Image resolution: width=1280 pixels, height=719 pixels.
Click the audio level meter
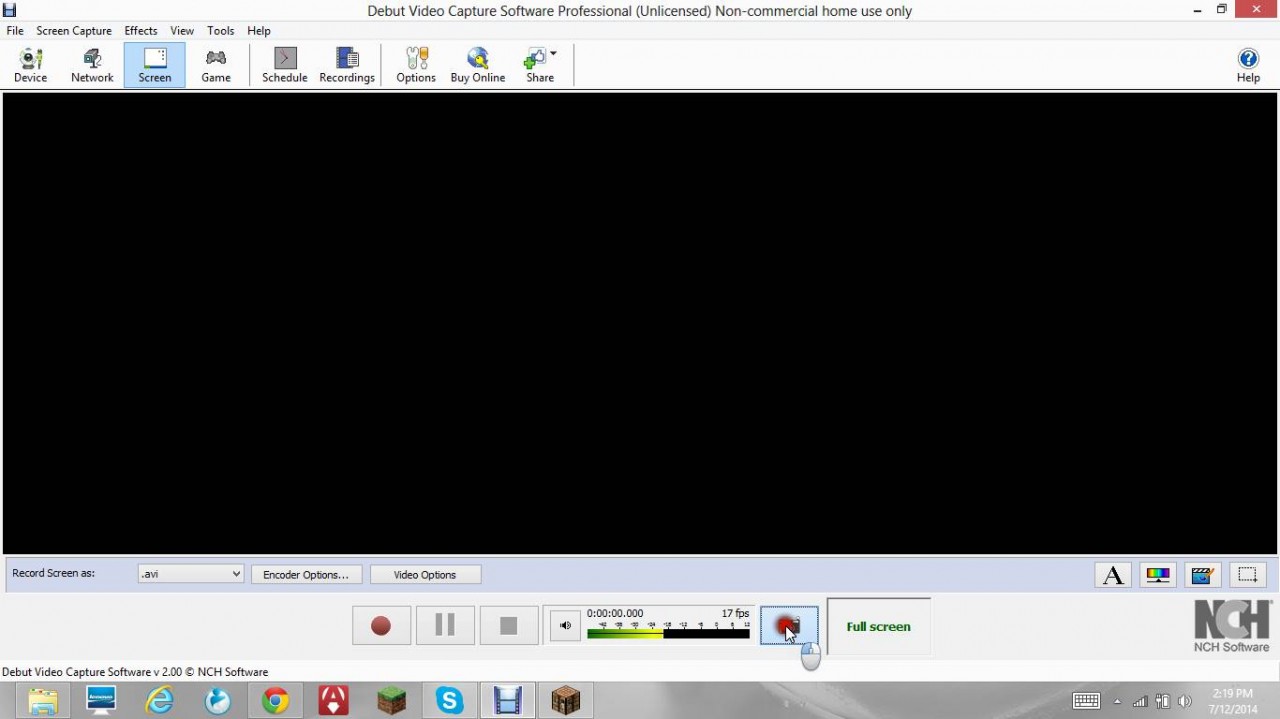coord(668,631)
